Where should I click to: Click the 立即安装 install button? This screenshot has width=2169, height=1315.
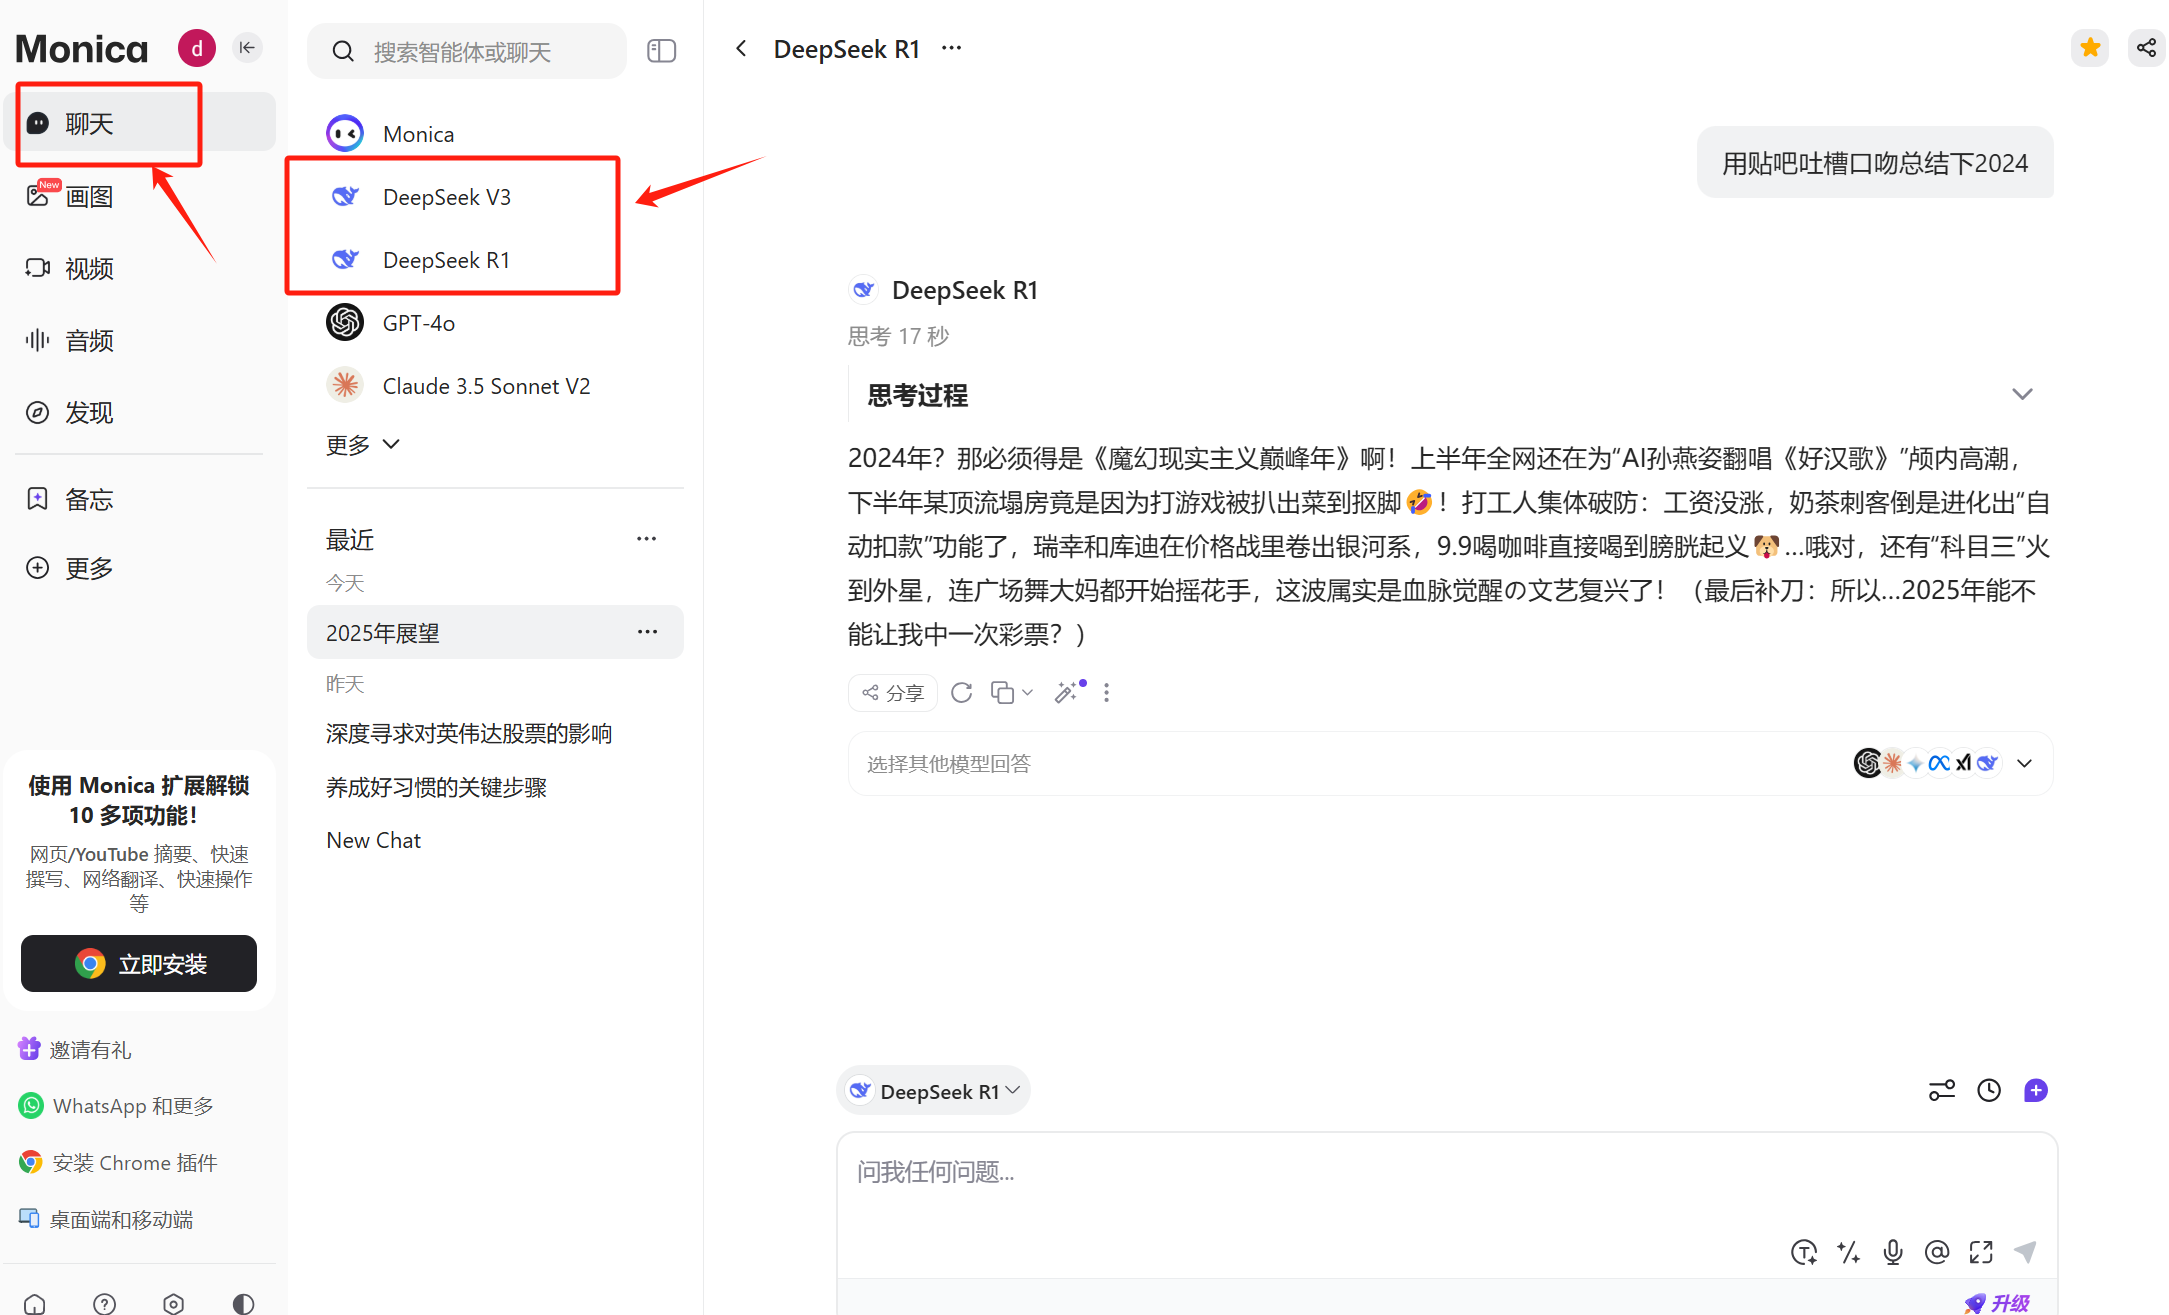[138, 963]
